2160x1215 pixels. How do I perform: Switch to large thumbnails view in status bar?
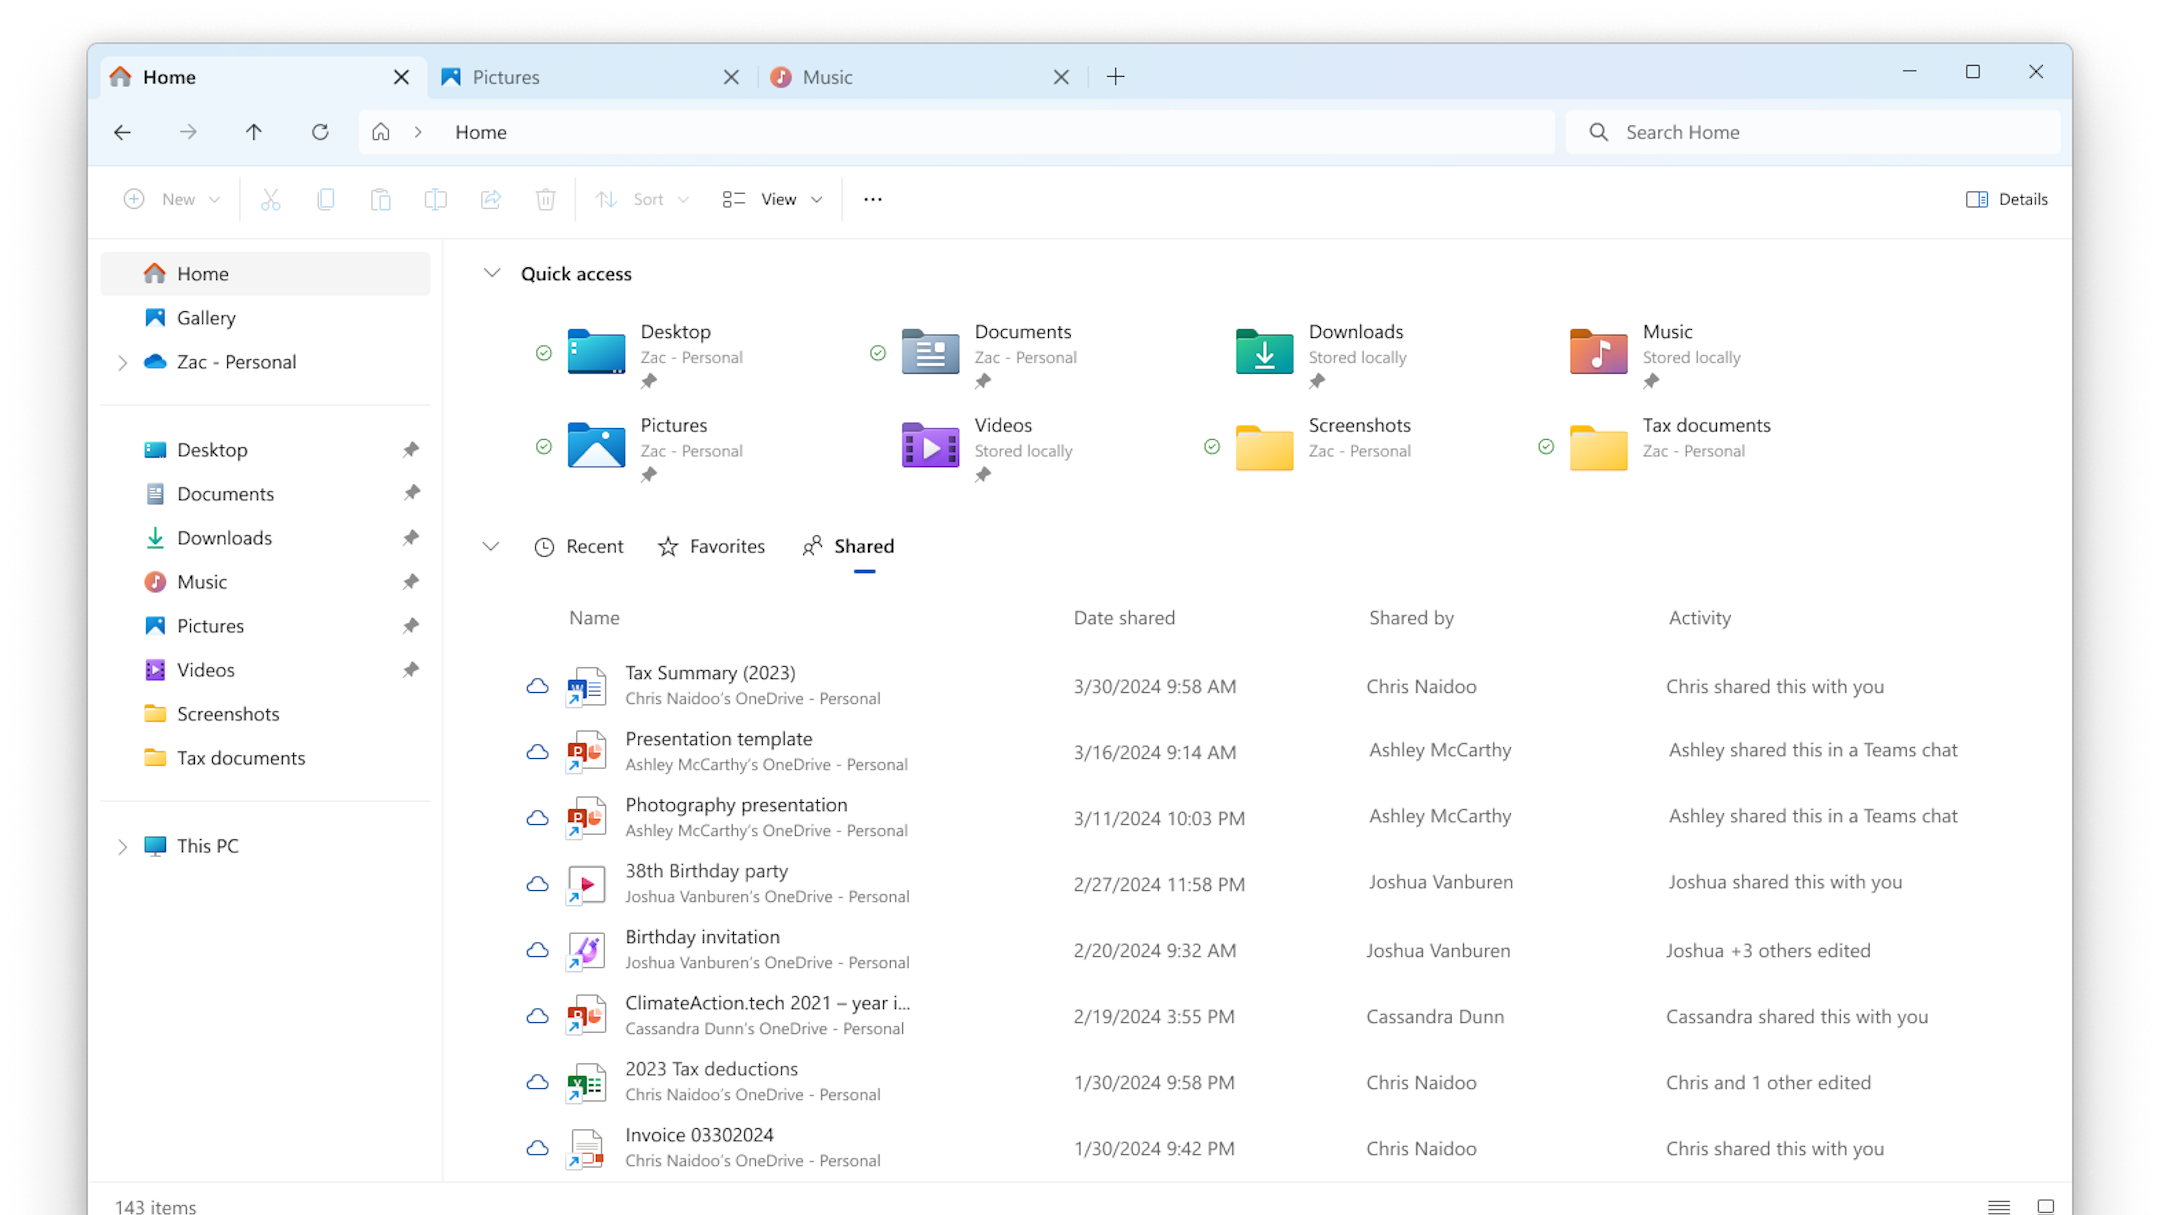click(x=2045, y=1206)
